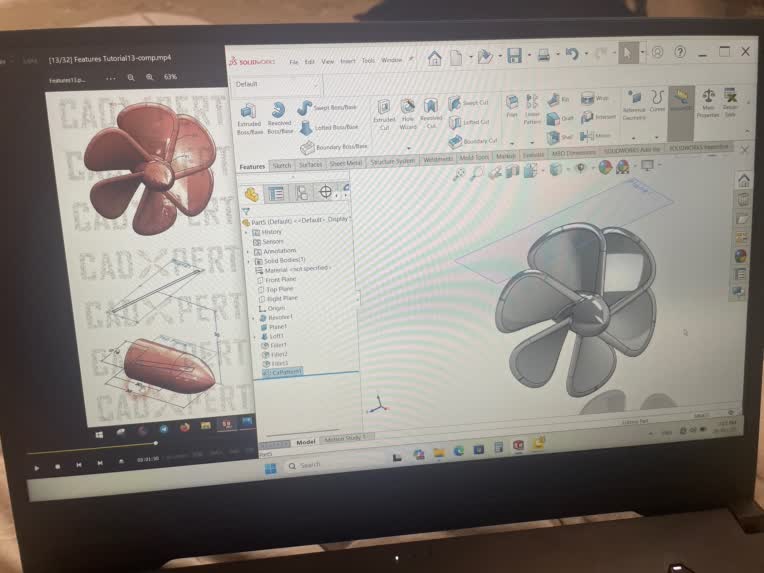Select the Swept Cut tool
The width and height of the screenshot is (764, 573).
click(x=468, y=103)
